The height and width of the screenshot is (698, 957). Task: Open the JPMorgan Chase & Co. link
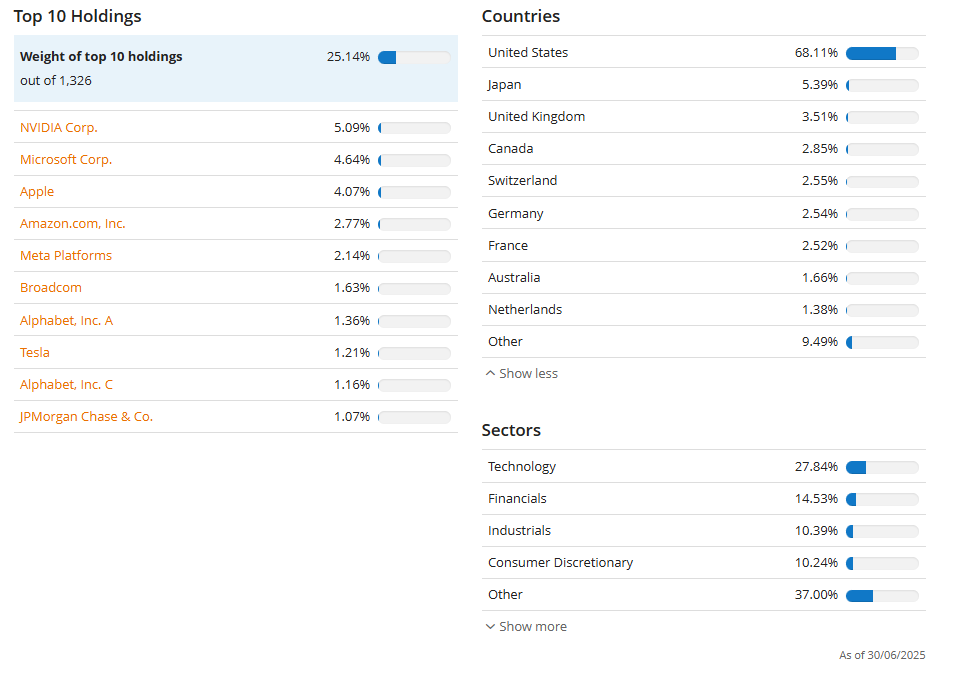[86, 417]
